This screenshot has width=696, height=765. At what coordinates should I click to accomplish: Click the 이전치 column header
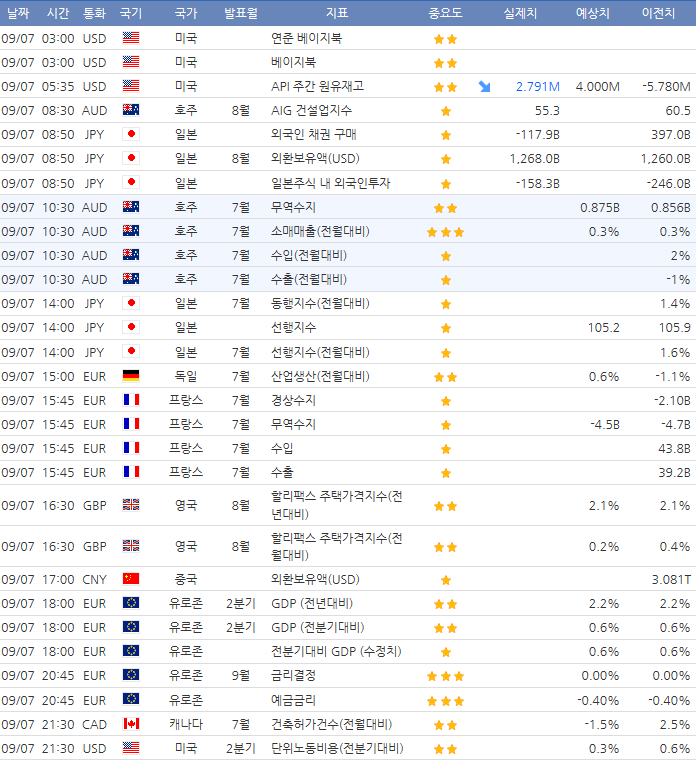coord(659,13)
